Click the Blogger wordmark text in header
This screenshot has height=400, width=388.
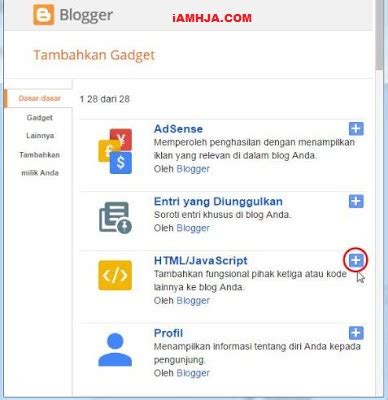(x=86, y=15)
